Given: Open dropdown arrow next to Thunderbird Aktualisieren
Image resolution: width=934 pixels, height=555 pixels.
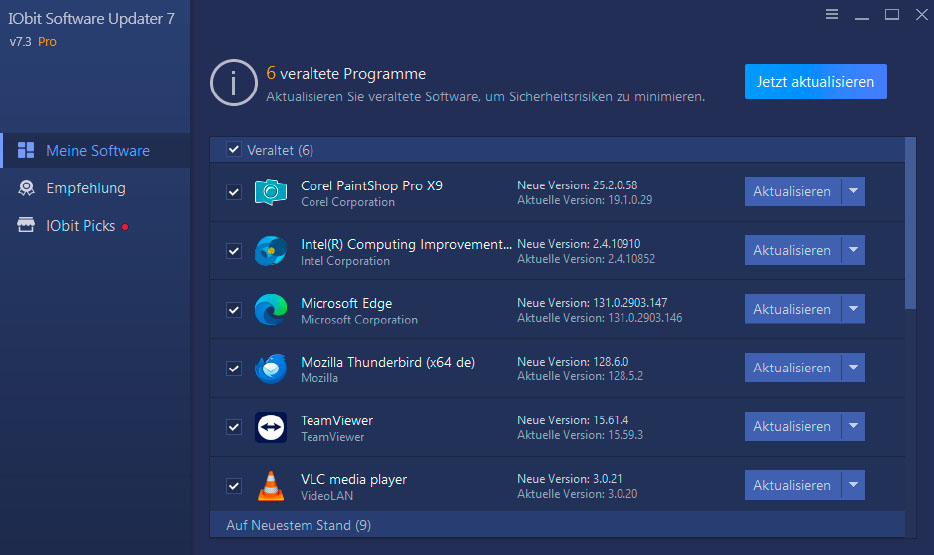Looking at the screenshot, I should coord(853,367).
